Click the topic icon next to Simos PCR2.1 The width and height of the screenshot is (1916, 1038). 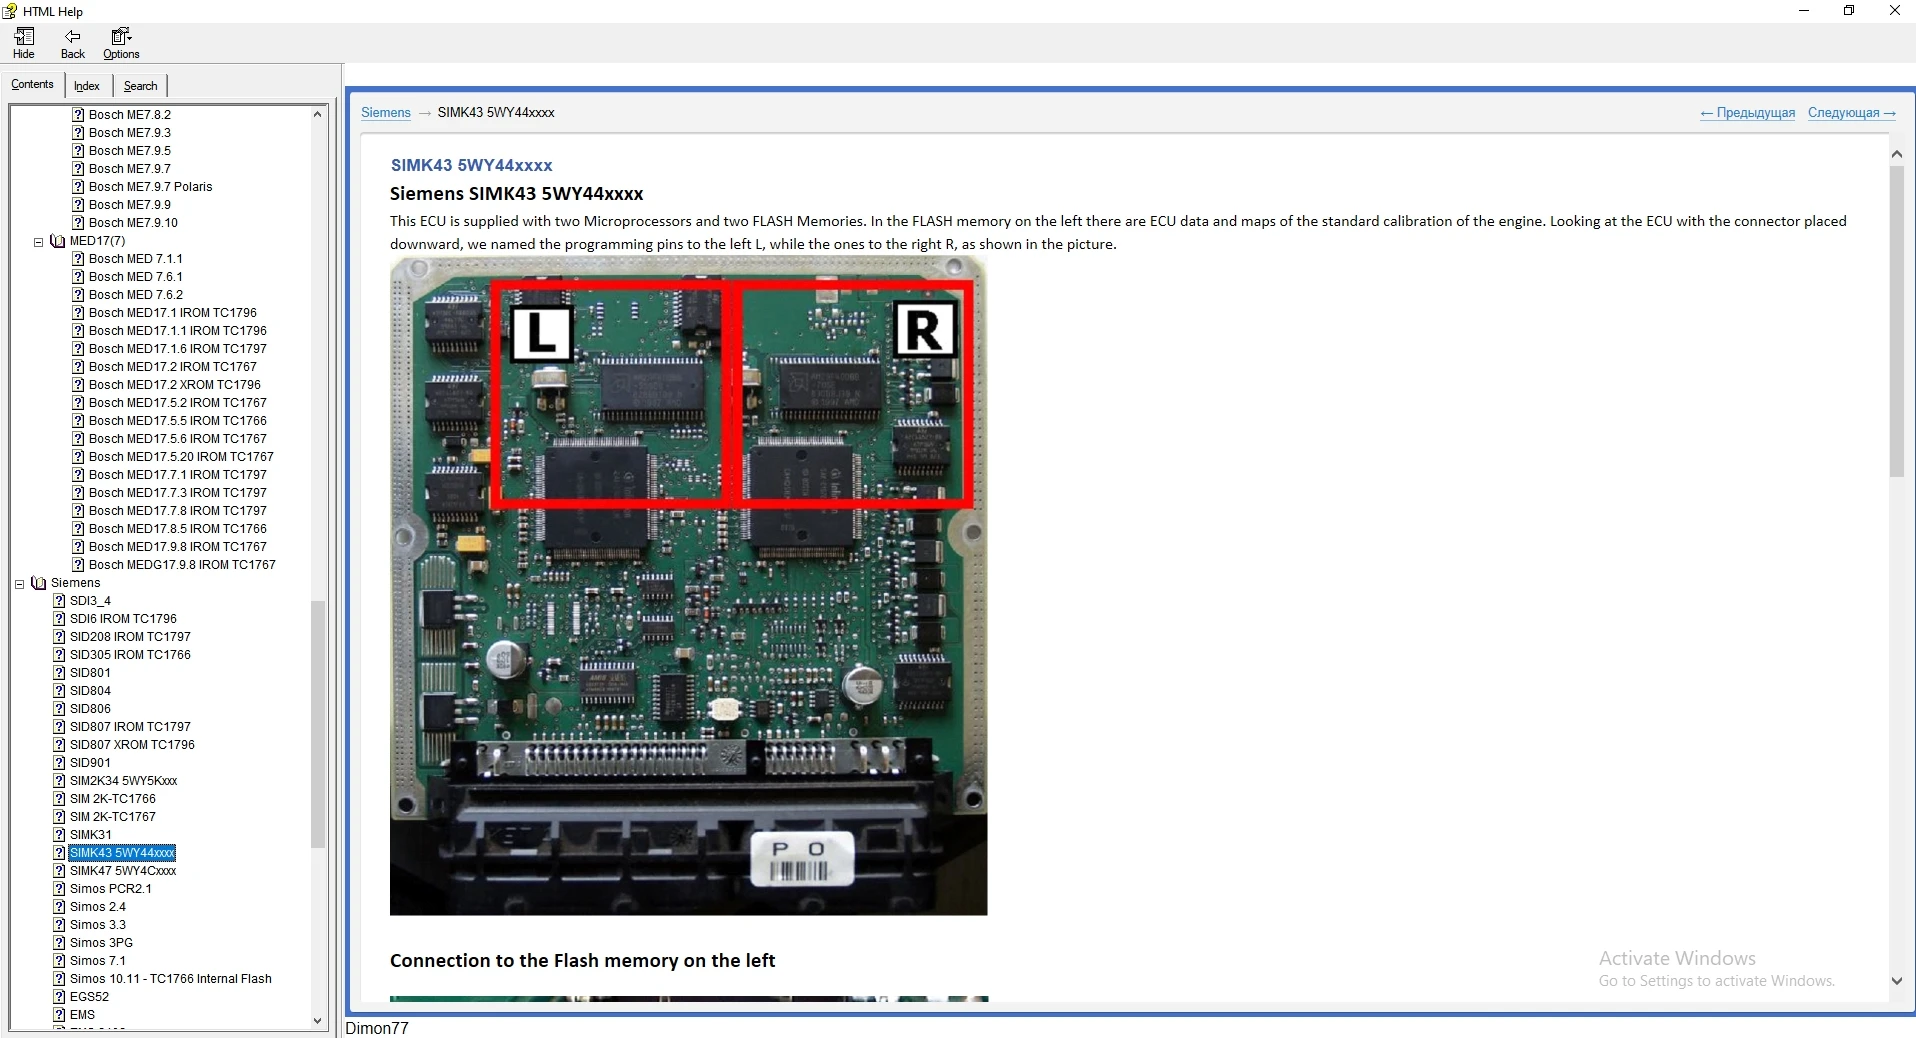click(59, 889)
